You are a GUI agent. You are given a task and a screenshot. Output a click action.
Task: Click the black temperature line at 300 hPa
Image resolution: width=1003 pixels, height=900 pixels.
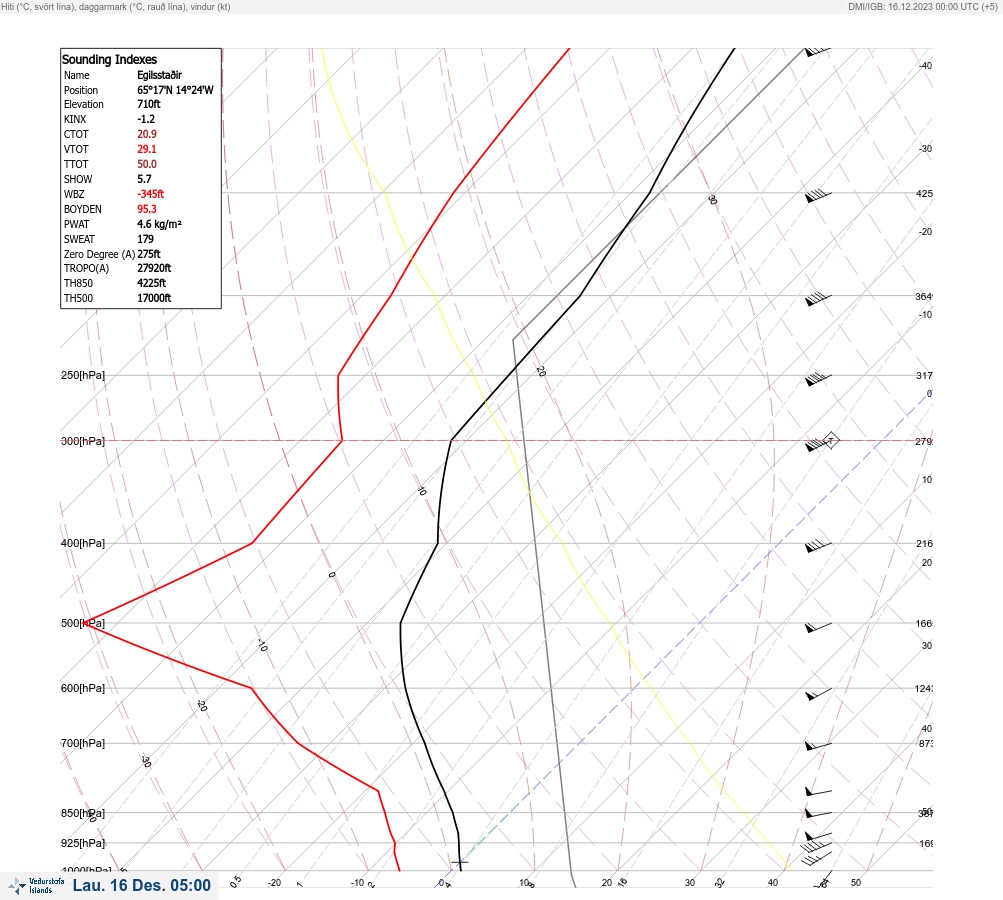452,441
